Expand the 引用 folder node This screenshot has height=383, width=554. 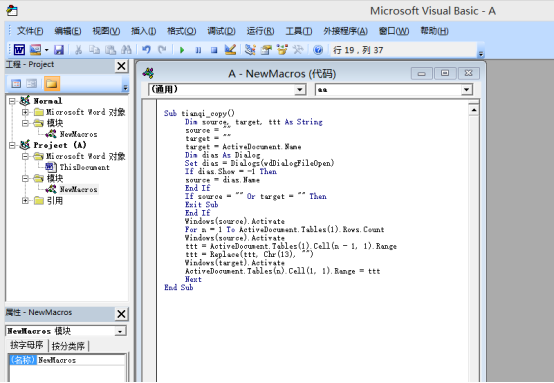[25, 201]
